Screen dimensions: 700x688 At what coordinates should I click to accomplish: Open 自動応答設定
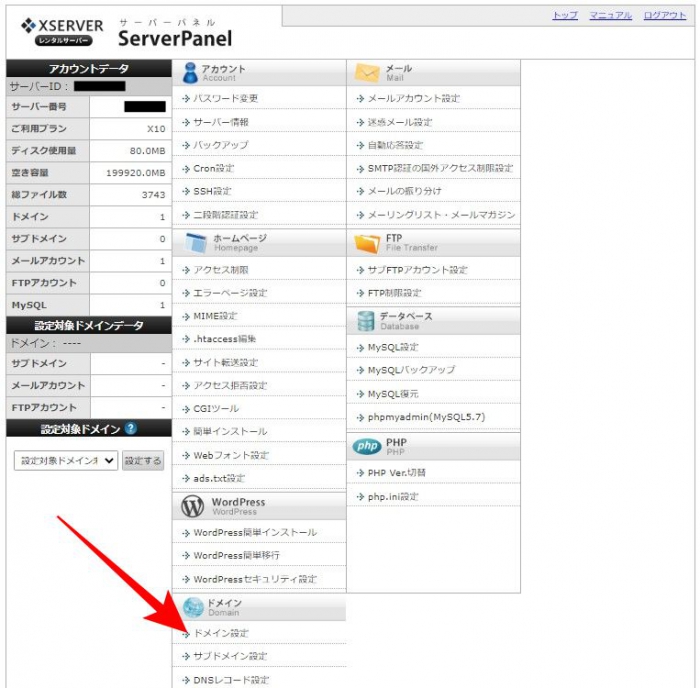point(395,145)
